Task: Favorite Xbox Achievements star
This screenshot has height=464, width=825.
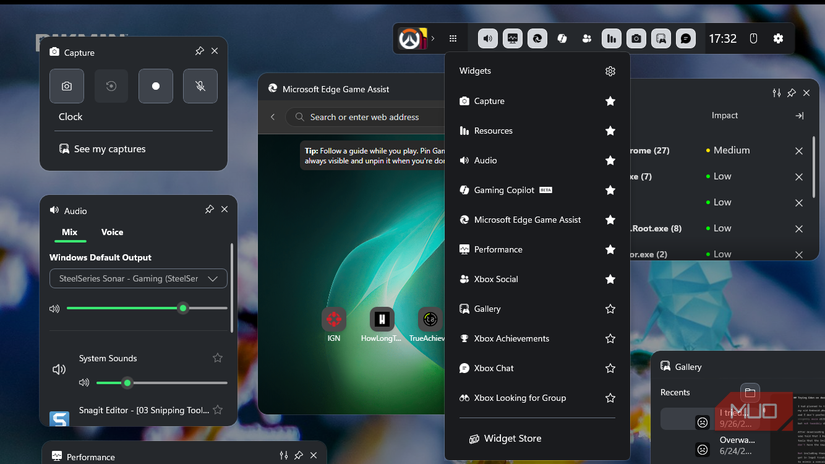Action: 610,339
